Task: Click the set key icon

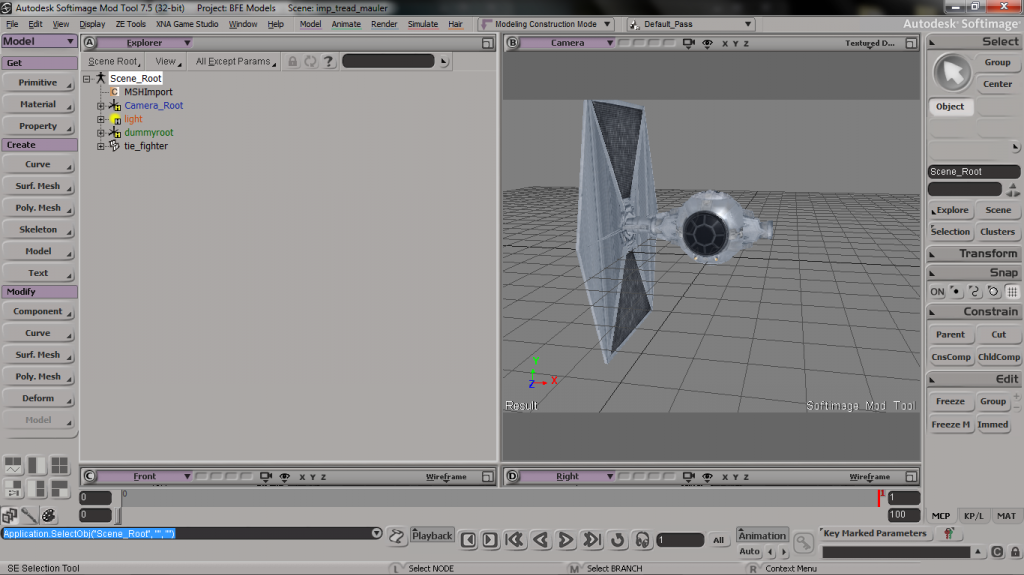Action: click(803, 542)
